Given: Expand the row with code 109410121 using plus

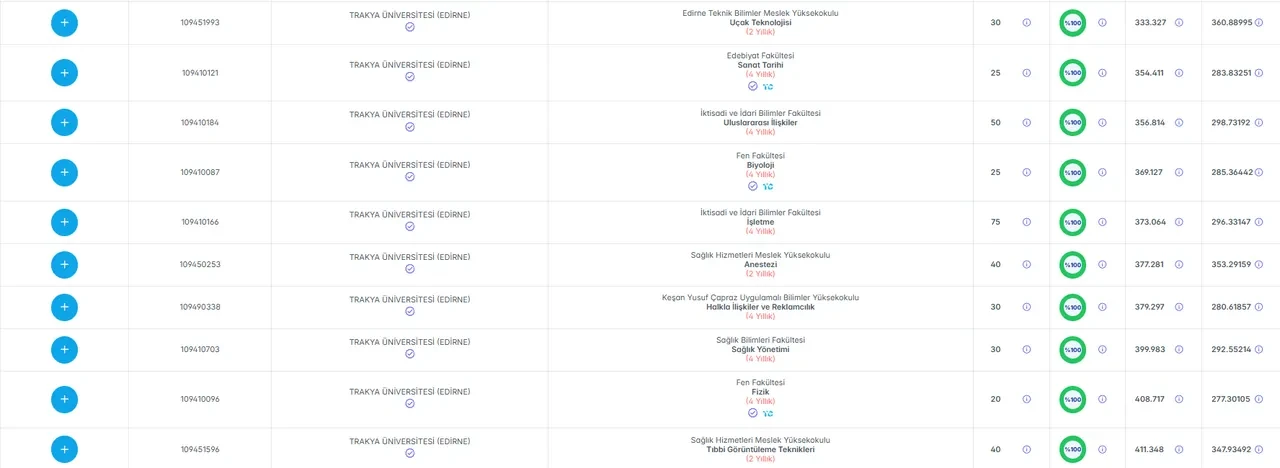Looking at the screenshot, I should pos(64,72).
